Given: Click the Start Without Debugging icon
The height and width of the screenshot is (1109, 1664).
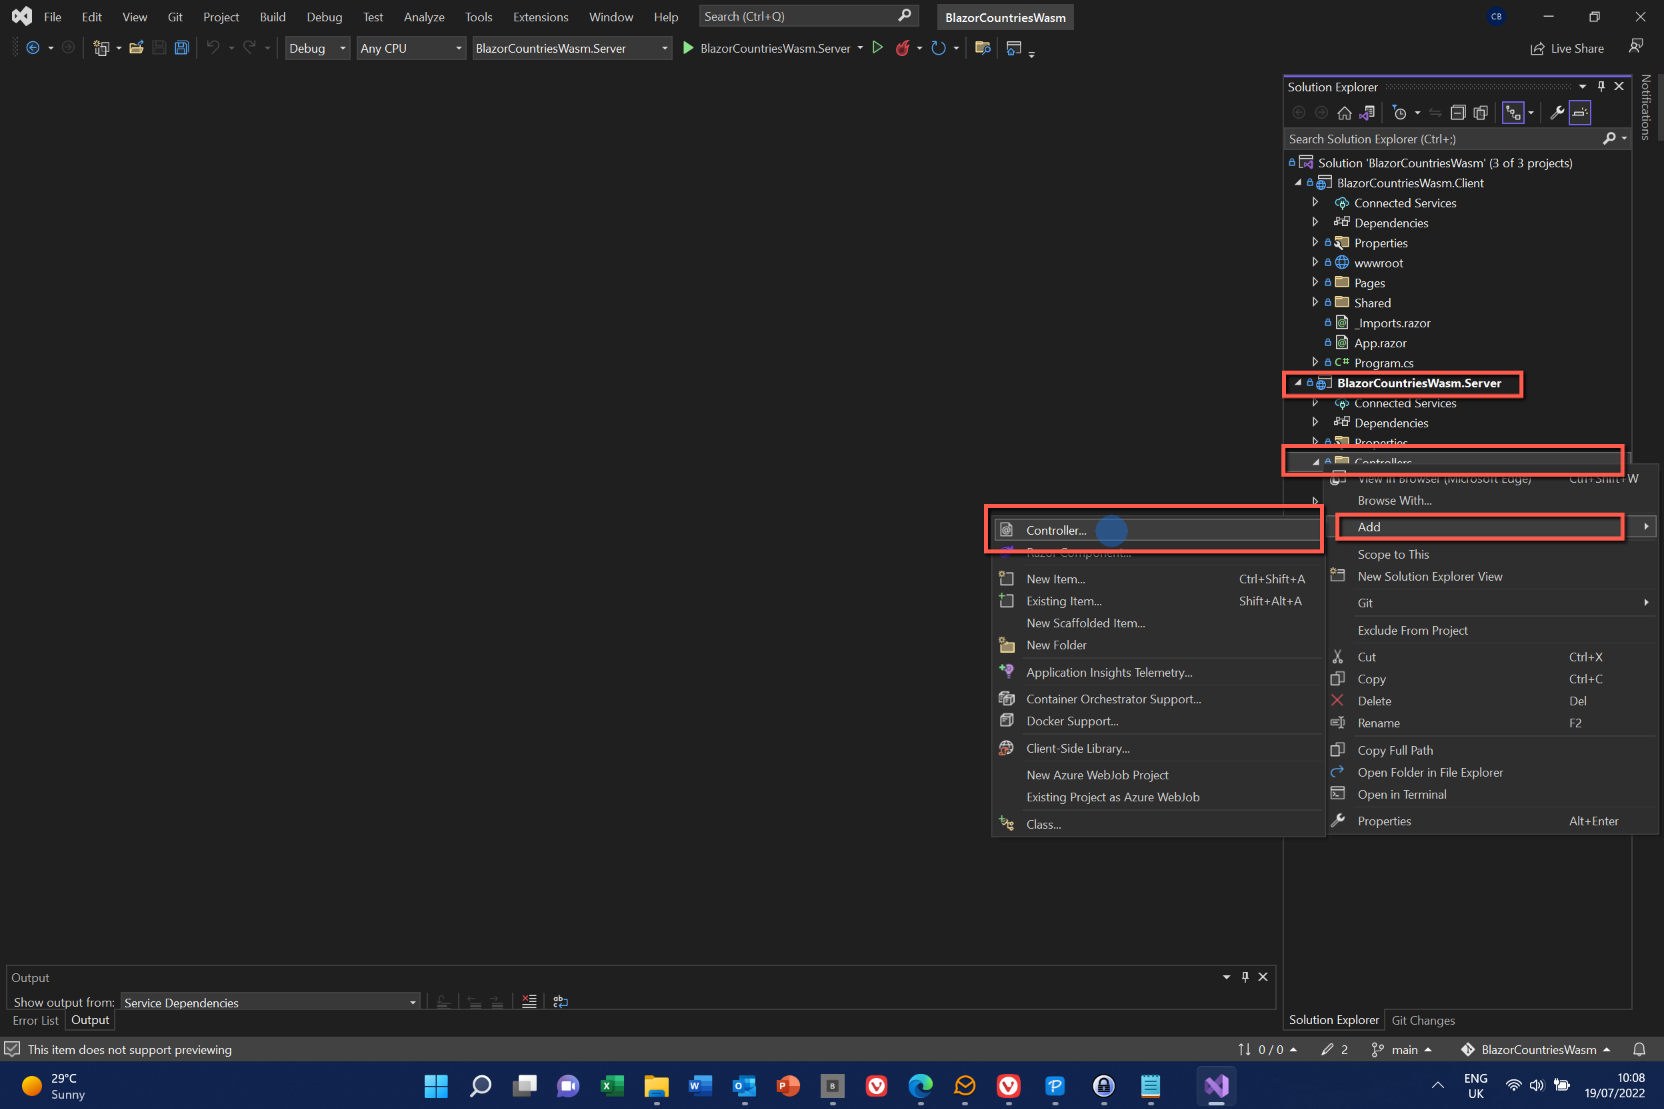Looking at the screenshot, I should point(877,48).
